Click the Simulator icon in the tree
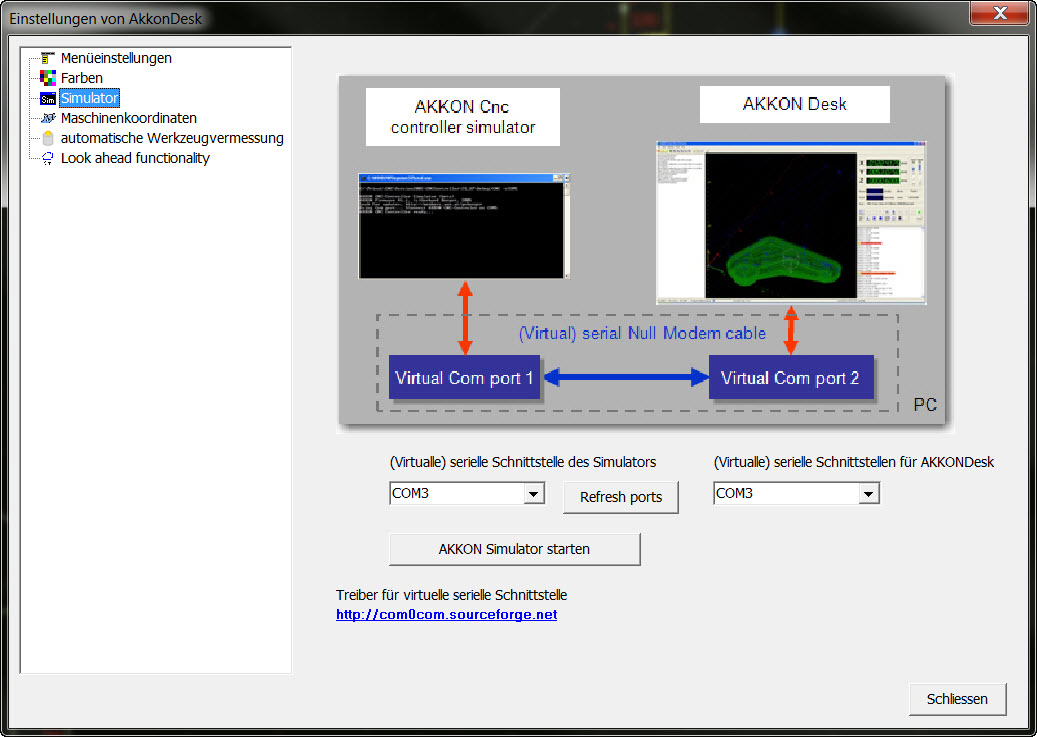 click(47, 98)
